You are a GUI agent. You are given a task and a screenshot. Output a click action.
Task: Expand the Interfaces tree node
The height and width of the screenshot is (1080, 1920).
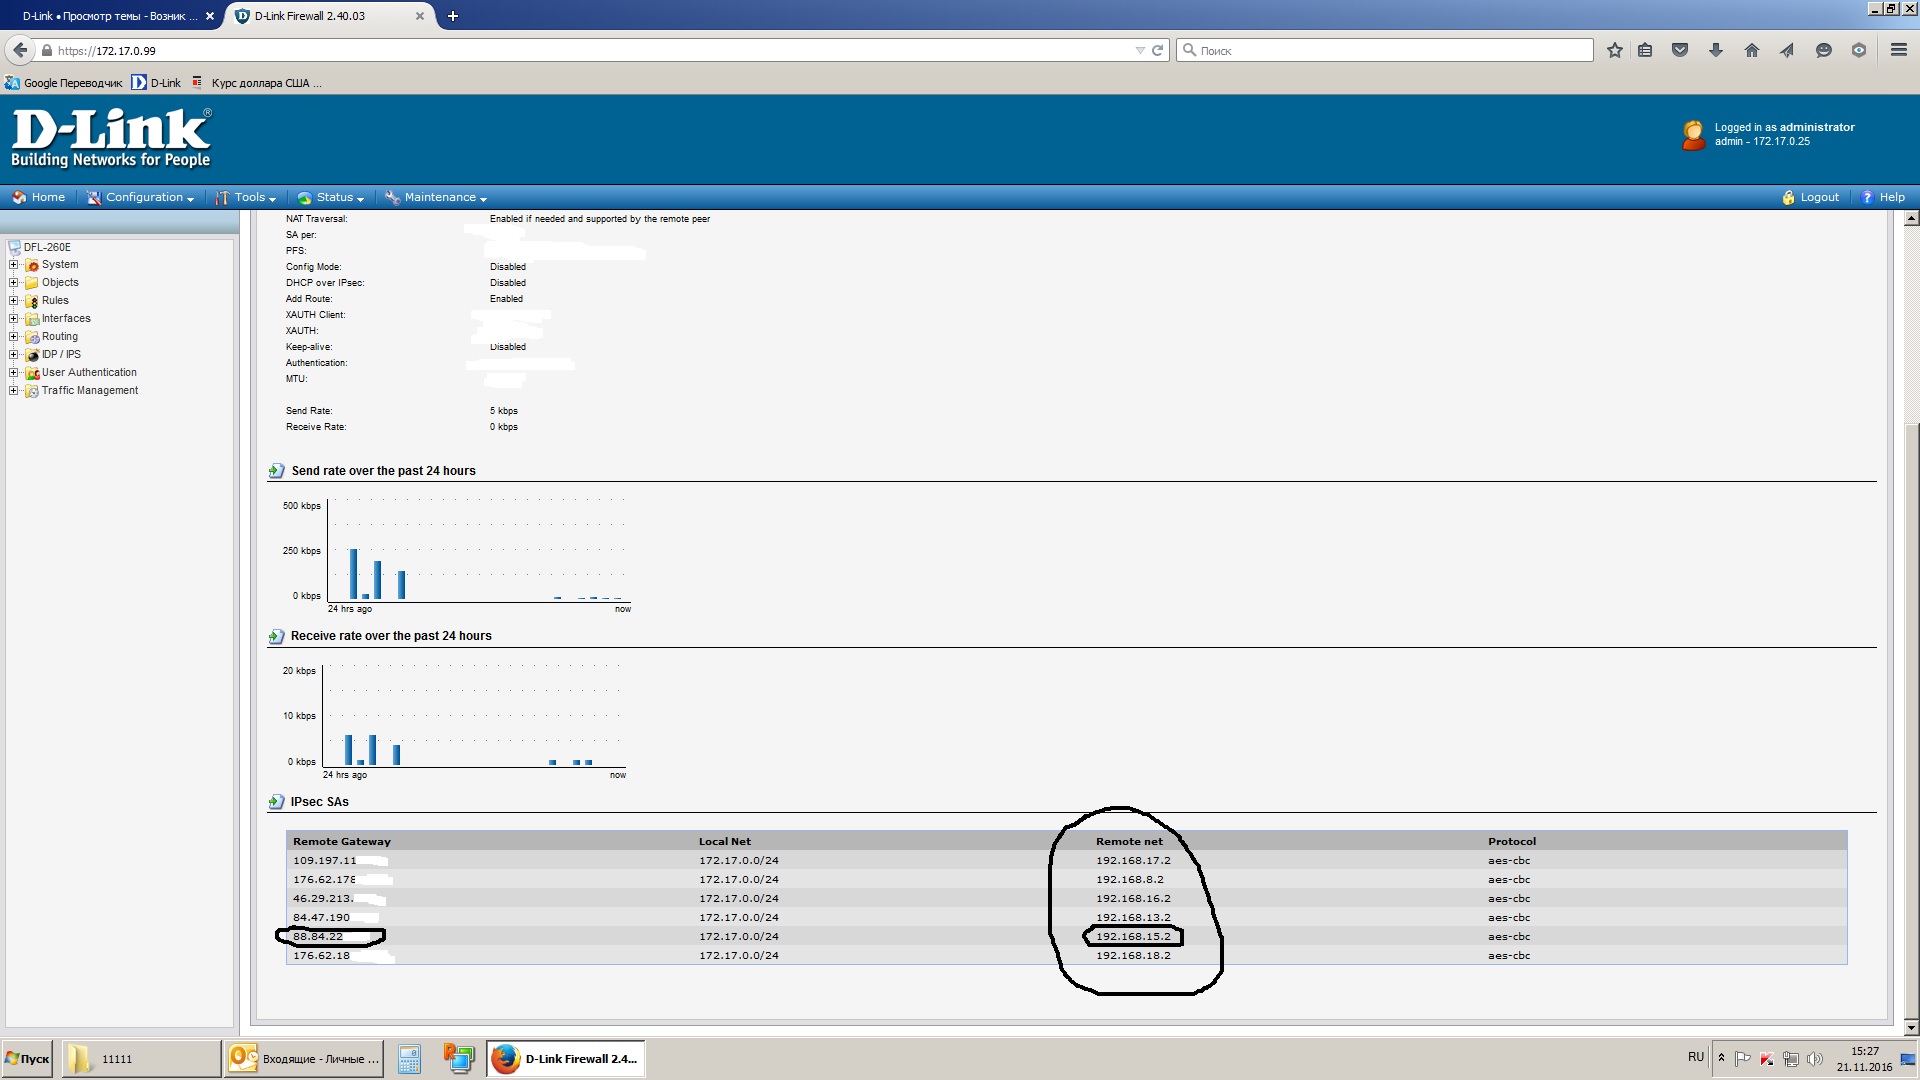14,319
